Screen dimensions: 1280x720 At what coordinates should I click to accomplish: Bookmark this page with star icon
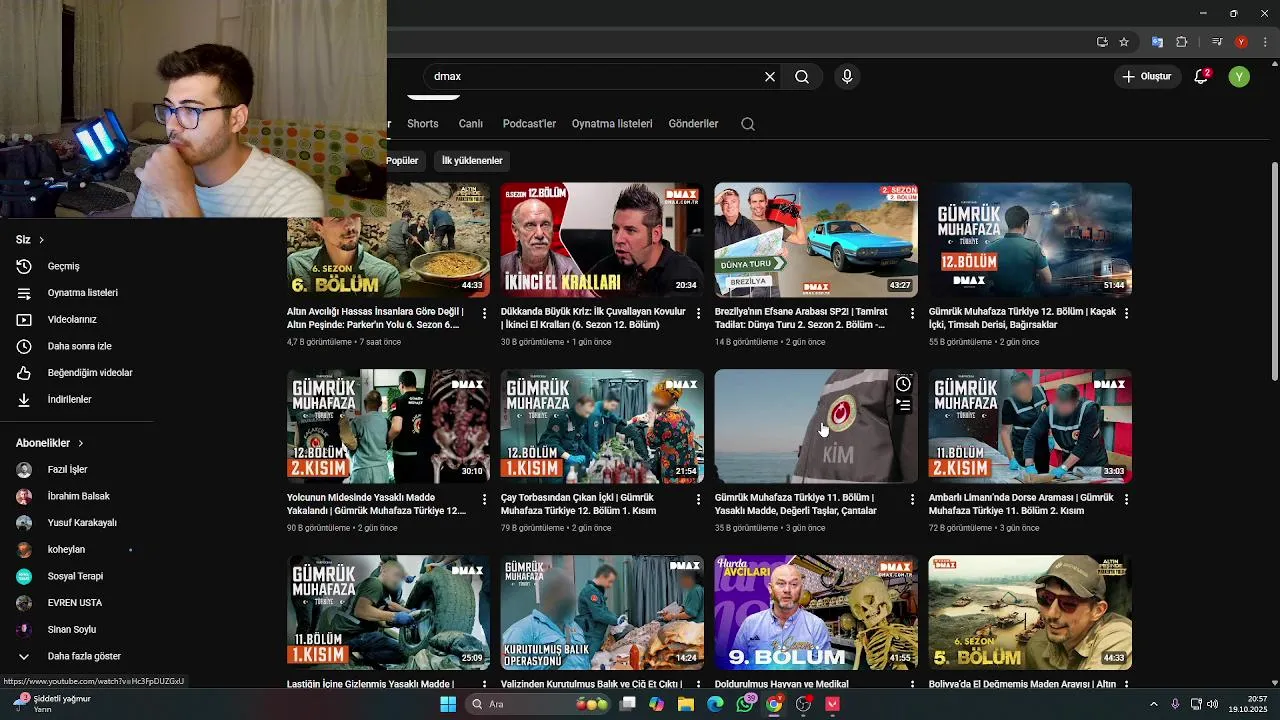(x=1124, y=42)
